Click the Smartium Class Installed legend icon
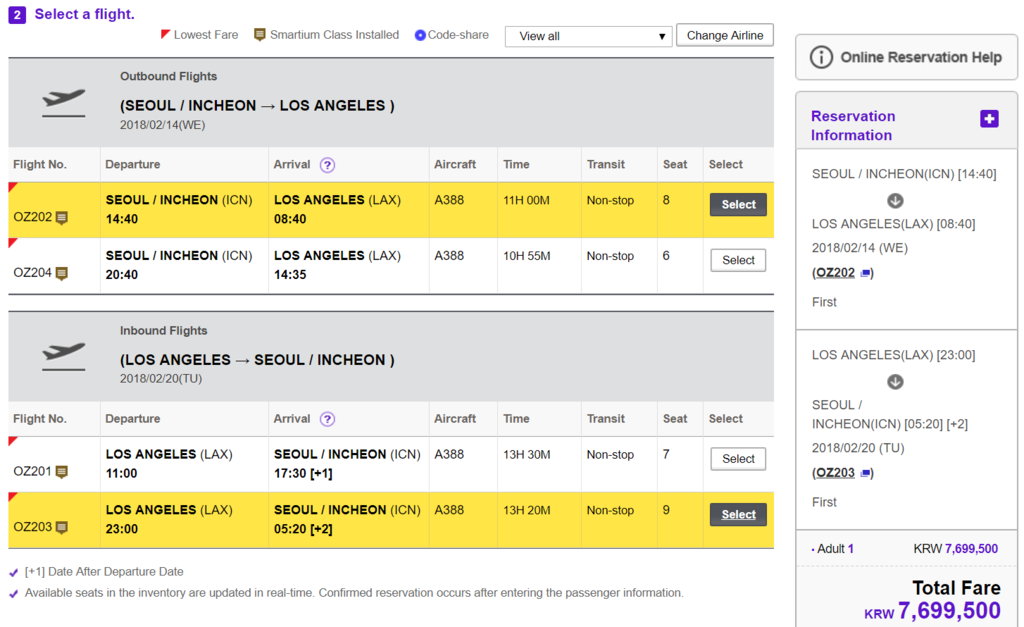 [259, 35]
